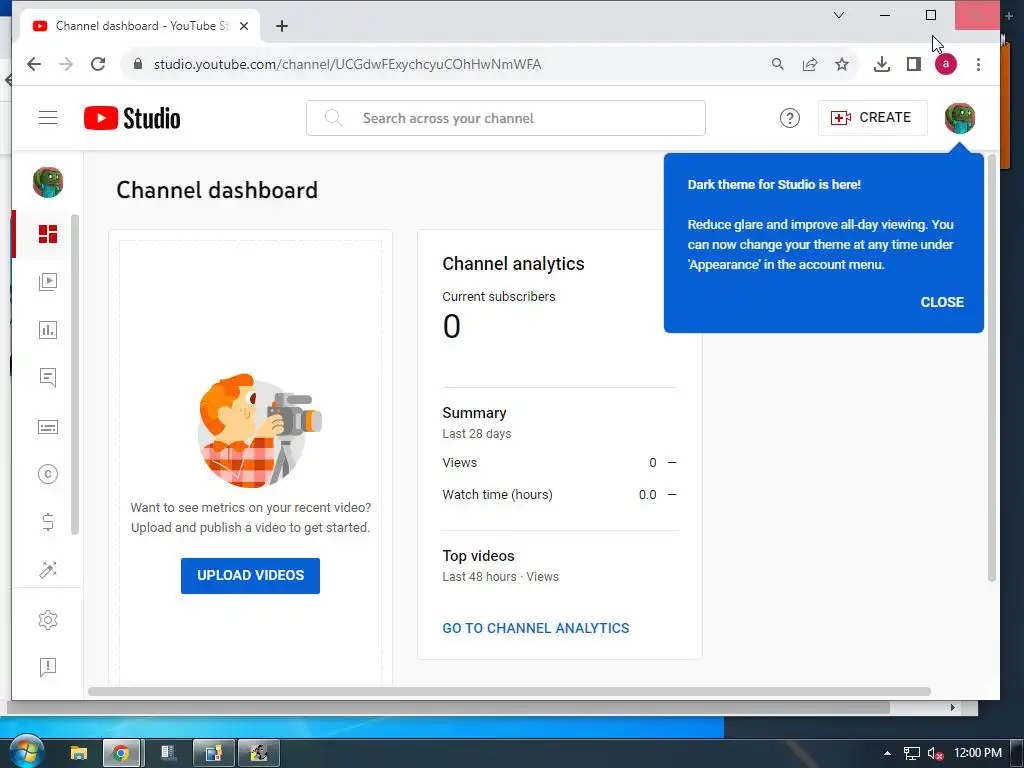Image resolution: width=1024 pixels, height=768 pixels.
Task: Select the Channel dashboard browser tab
Action: tap(140, 26)
